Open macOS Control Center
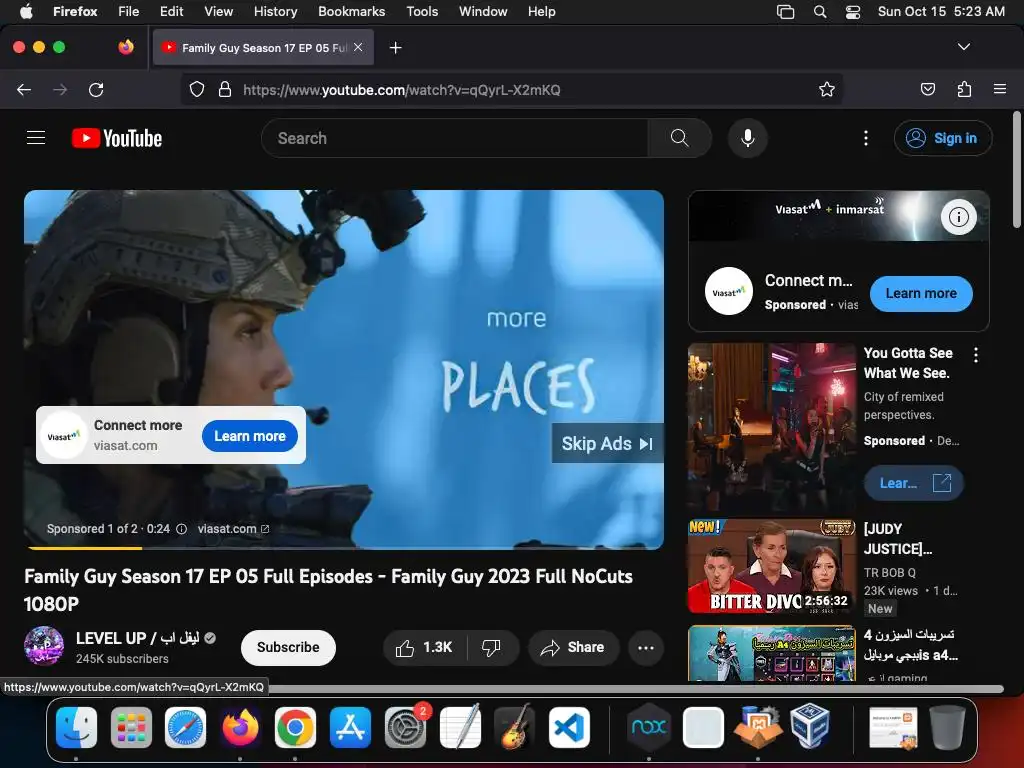The image size is (1024, 768). click(x=852, y=11)
